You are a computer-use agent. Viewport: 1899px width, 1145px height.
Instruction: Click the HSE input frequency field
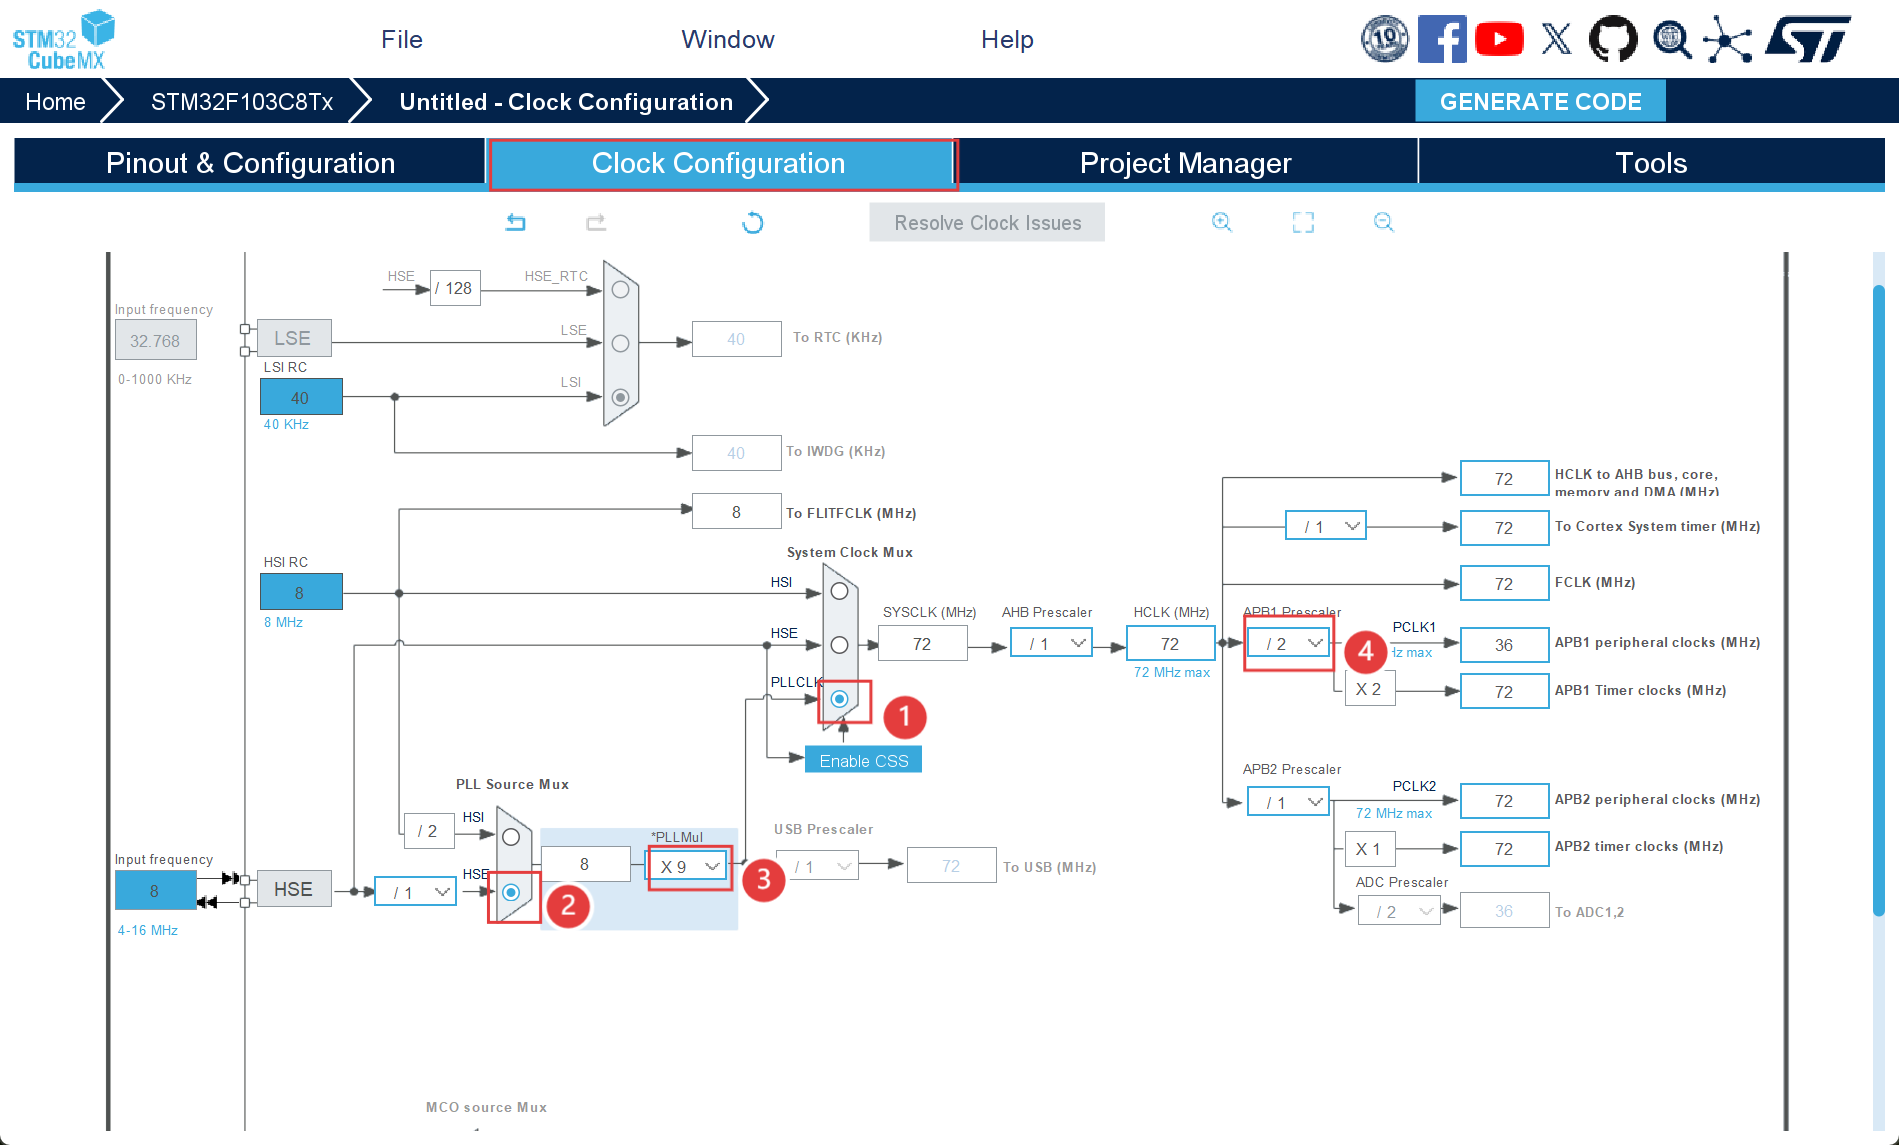point(155,890)
